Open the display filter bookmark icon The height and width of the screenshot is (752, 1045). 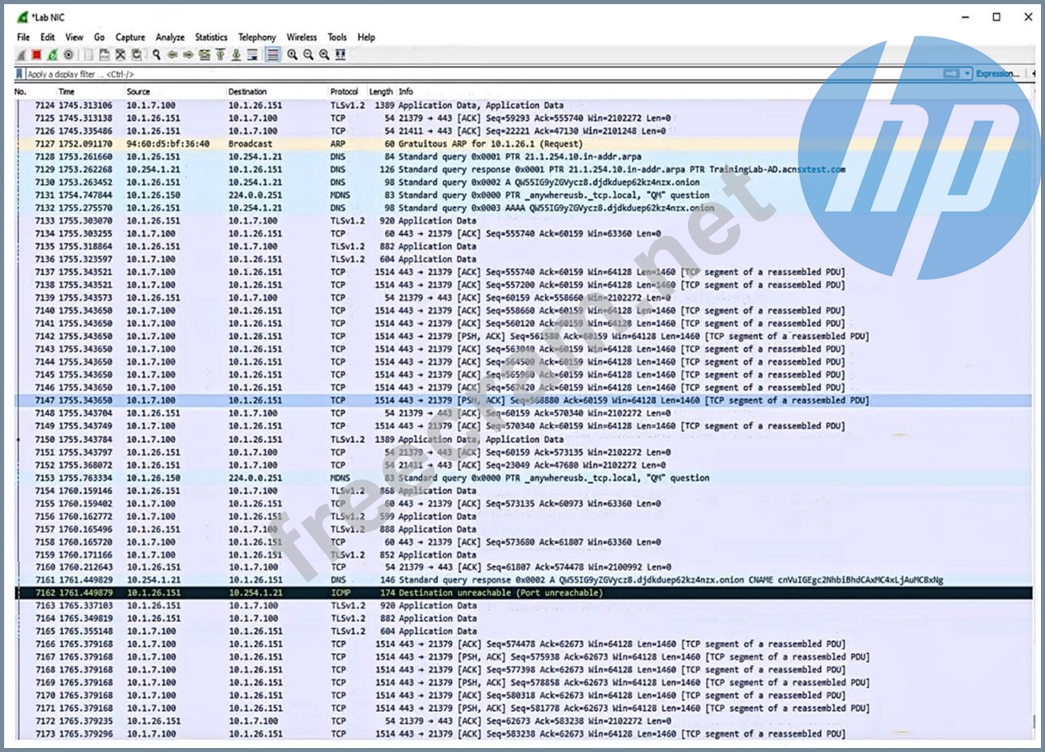coord(20,74)
